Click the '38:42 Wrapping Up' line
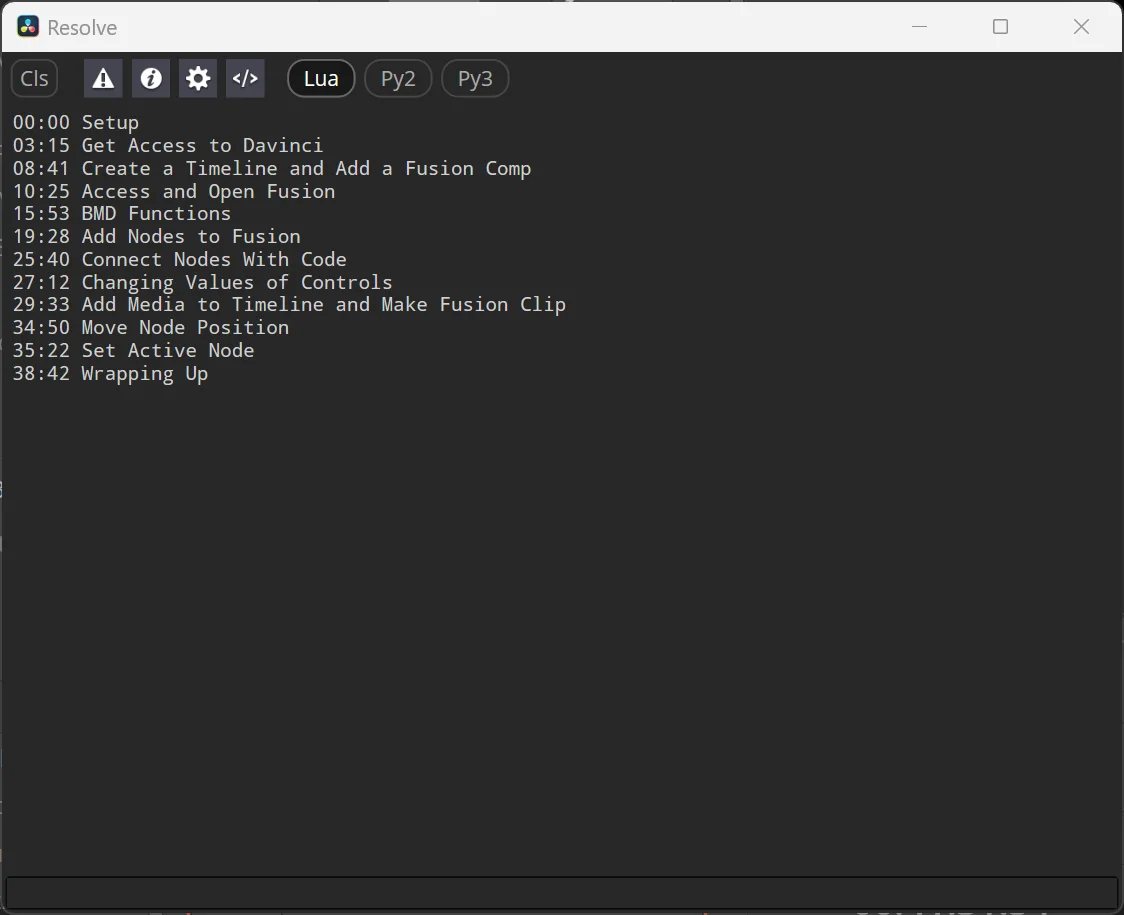This screenshot has height=915, width=1124. [x=110, y=374]
